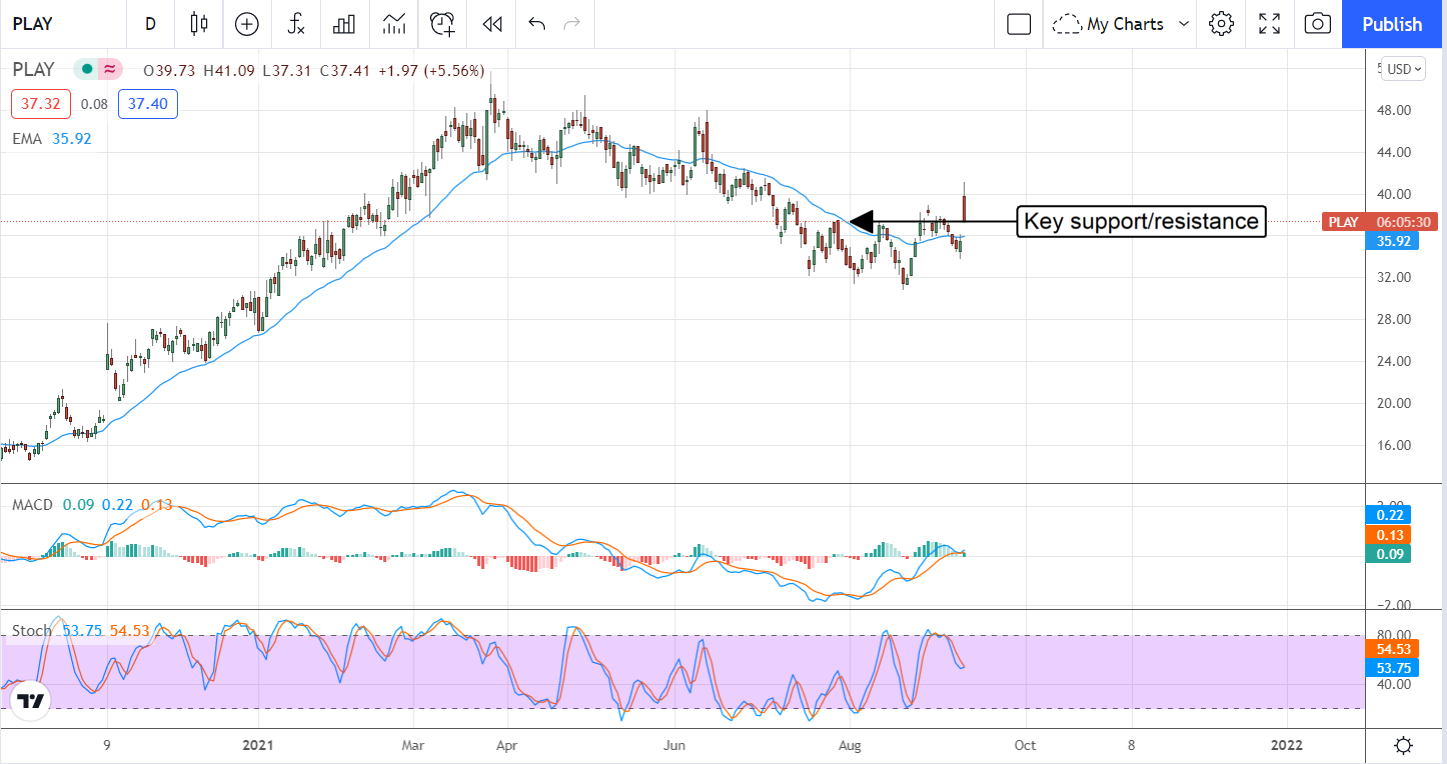Click the 44.00 price axis label
Viewport: 1447px width, 764px height.
point(1393,152)
